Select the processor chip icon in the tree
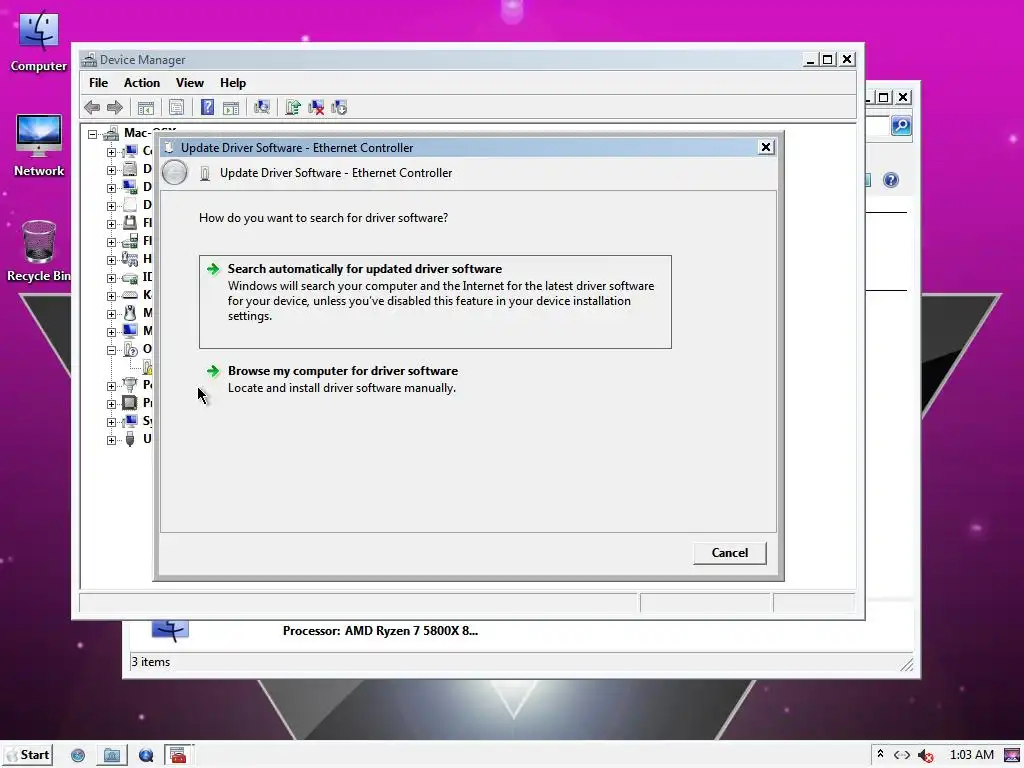 (x=130, y=403)
